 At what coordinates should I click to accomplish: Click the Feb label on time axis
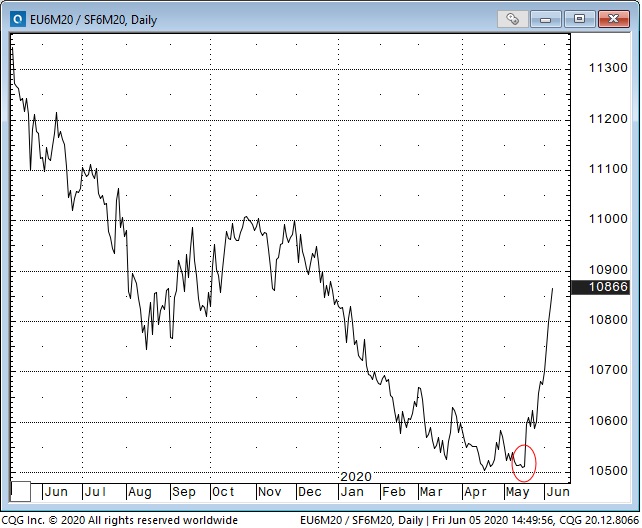coord(394,492)
